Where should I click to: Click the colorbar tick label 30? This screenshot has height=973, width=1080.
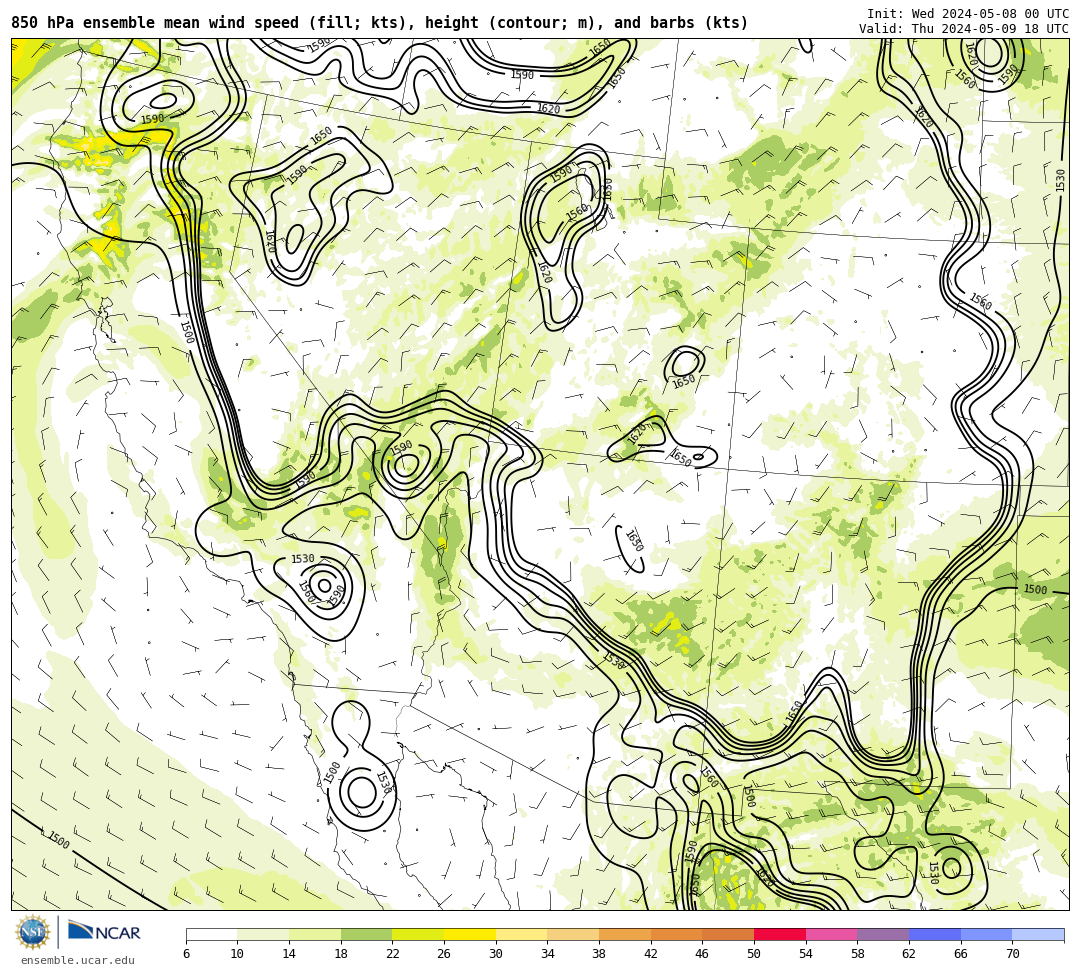pos(496,954)
